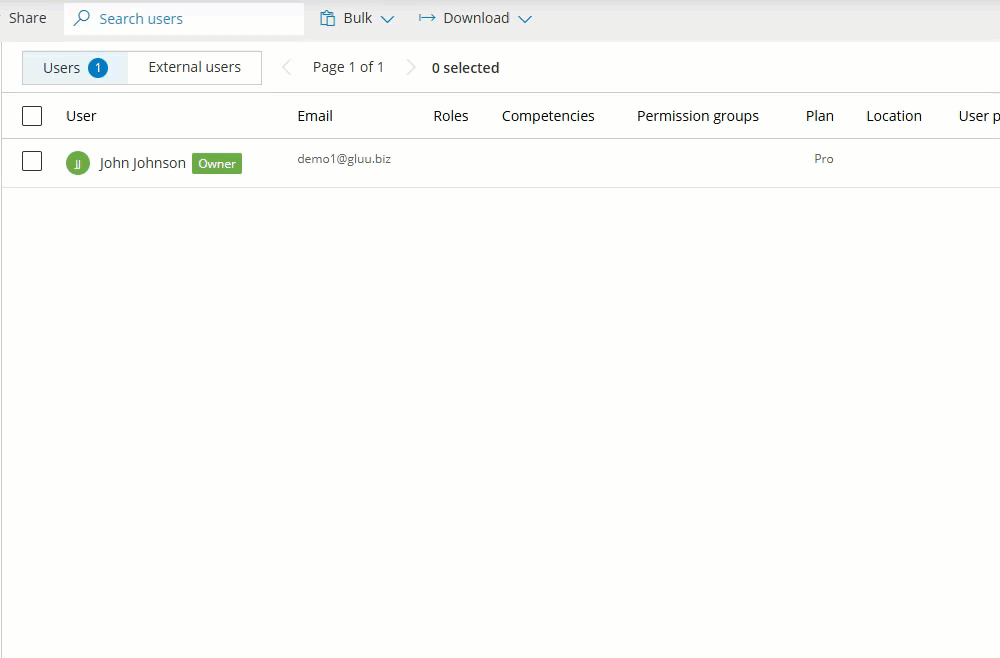Click the Permission groups column header
The image size is (1000, 658).
coord(697,116)
